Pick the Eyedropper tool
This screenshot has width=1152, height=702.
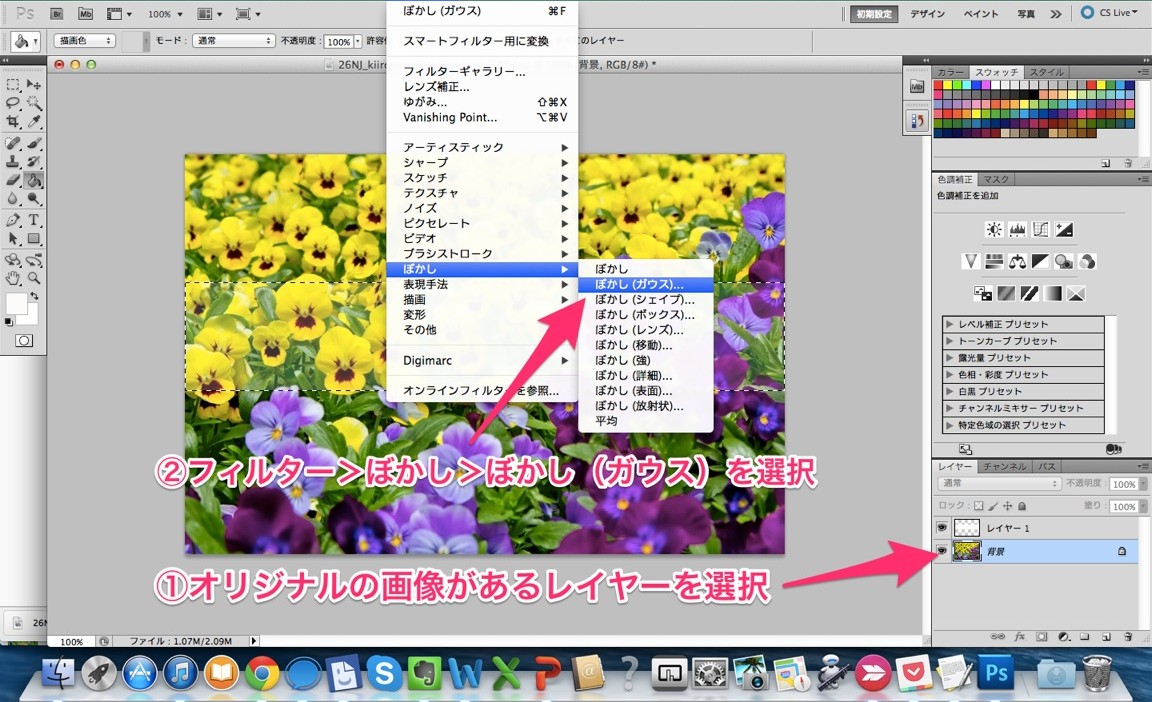[x=34, y=122]
